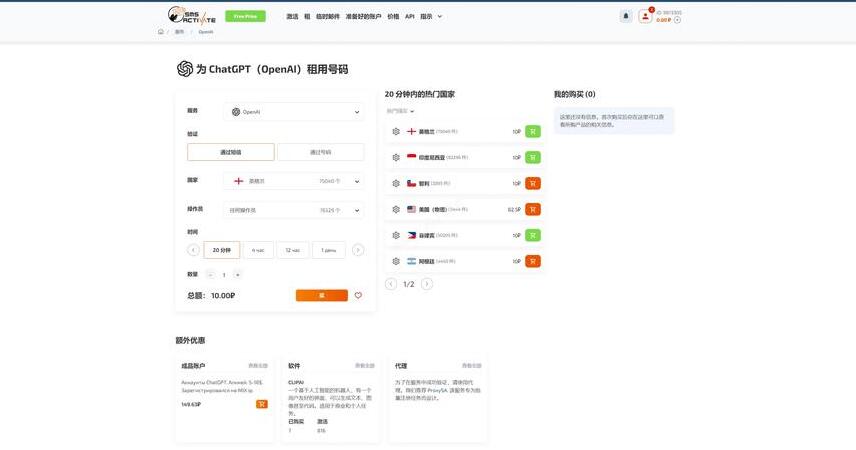
Task: Click the 0.00 ₽ balance amount
Action: coord(663,20)
